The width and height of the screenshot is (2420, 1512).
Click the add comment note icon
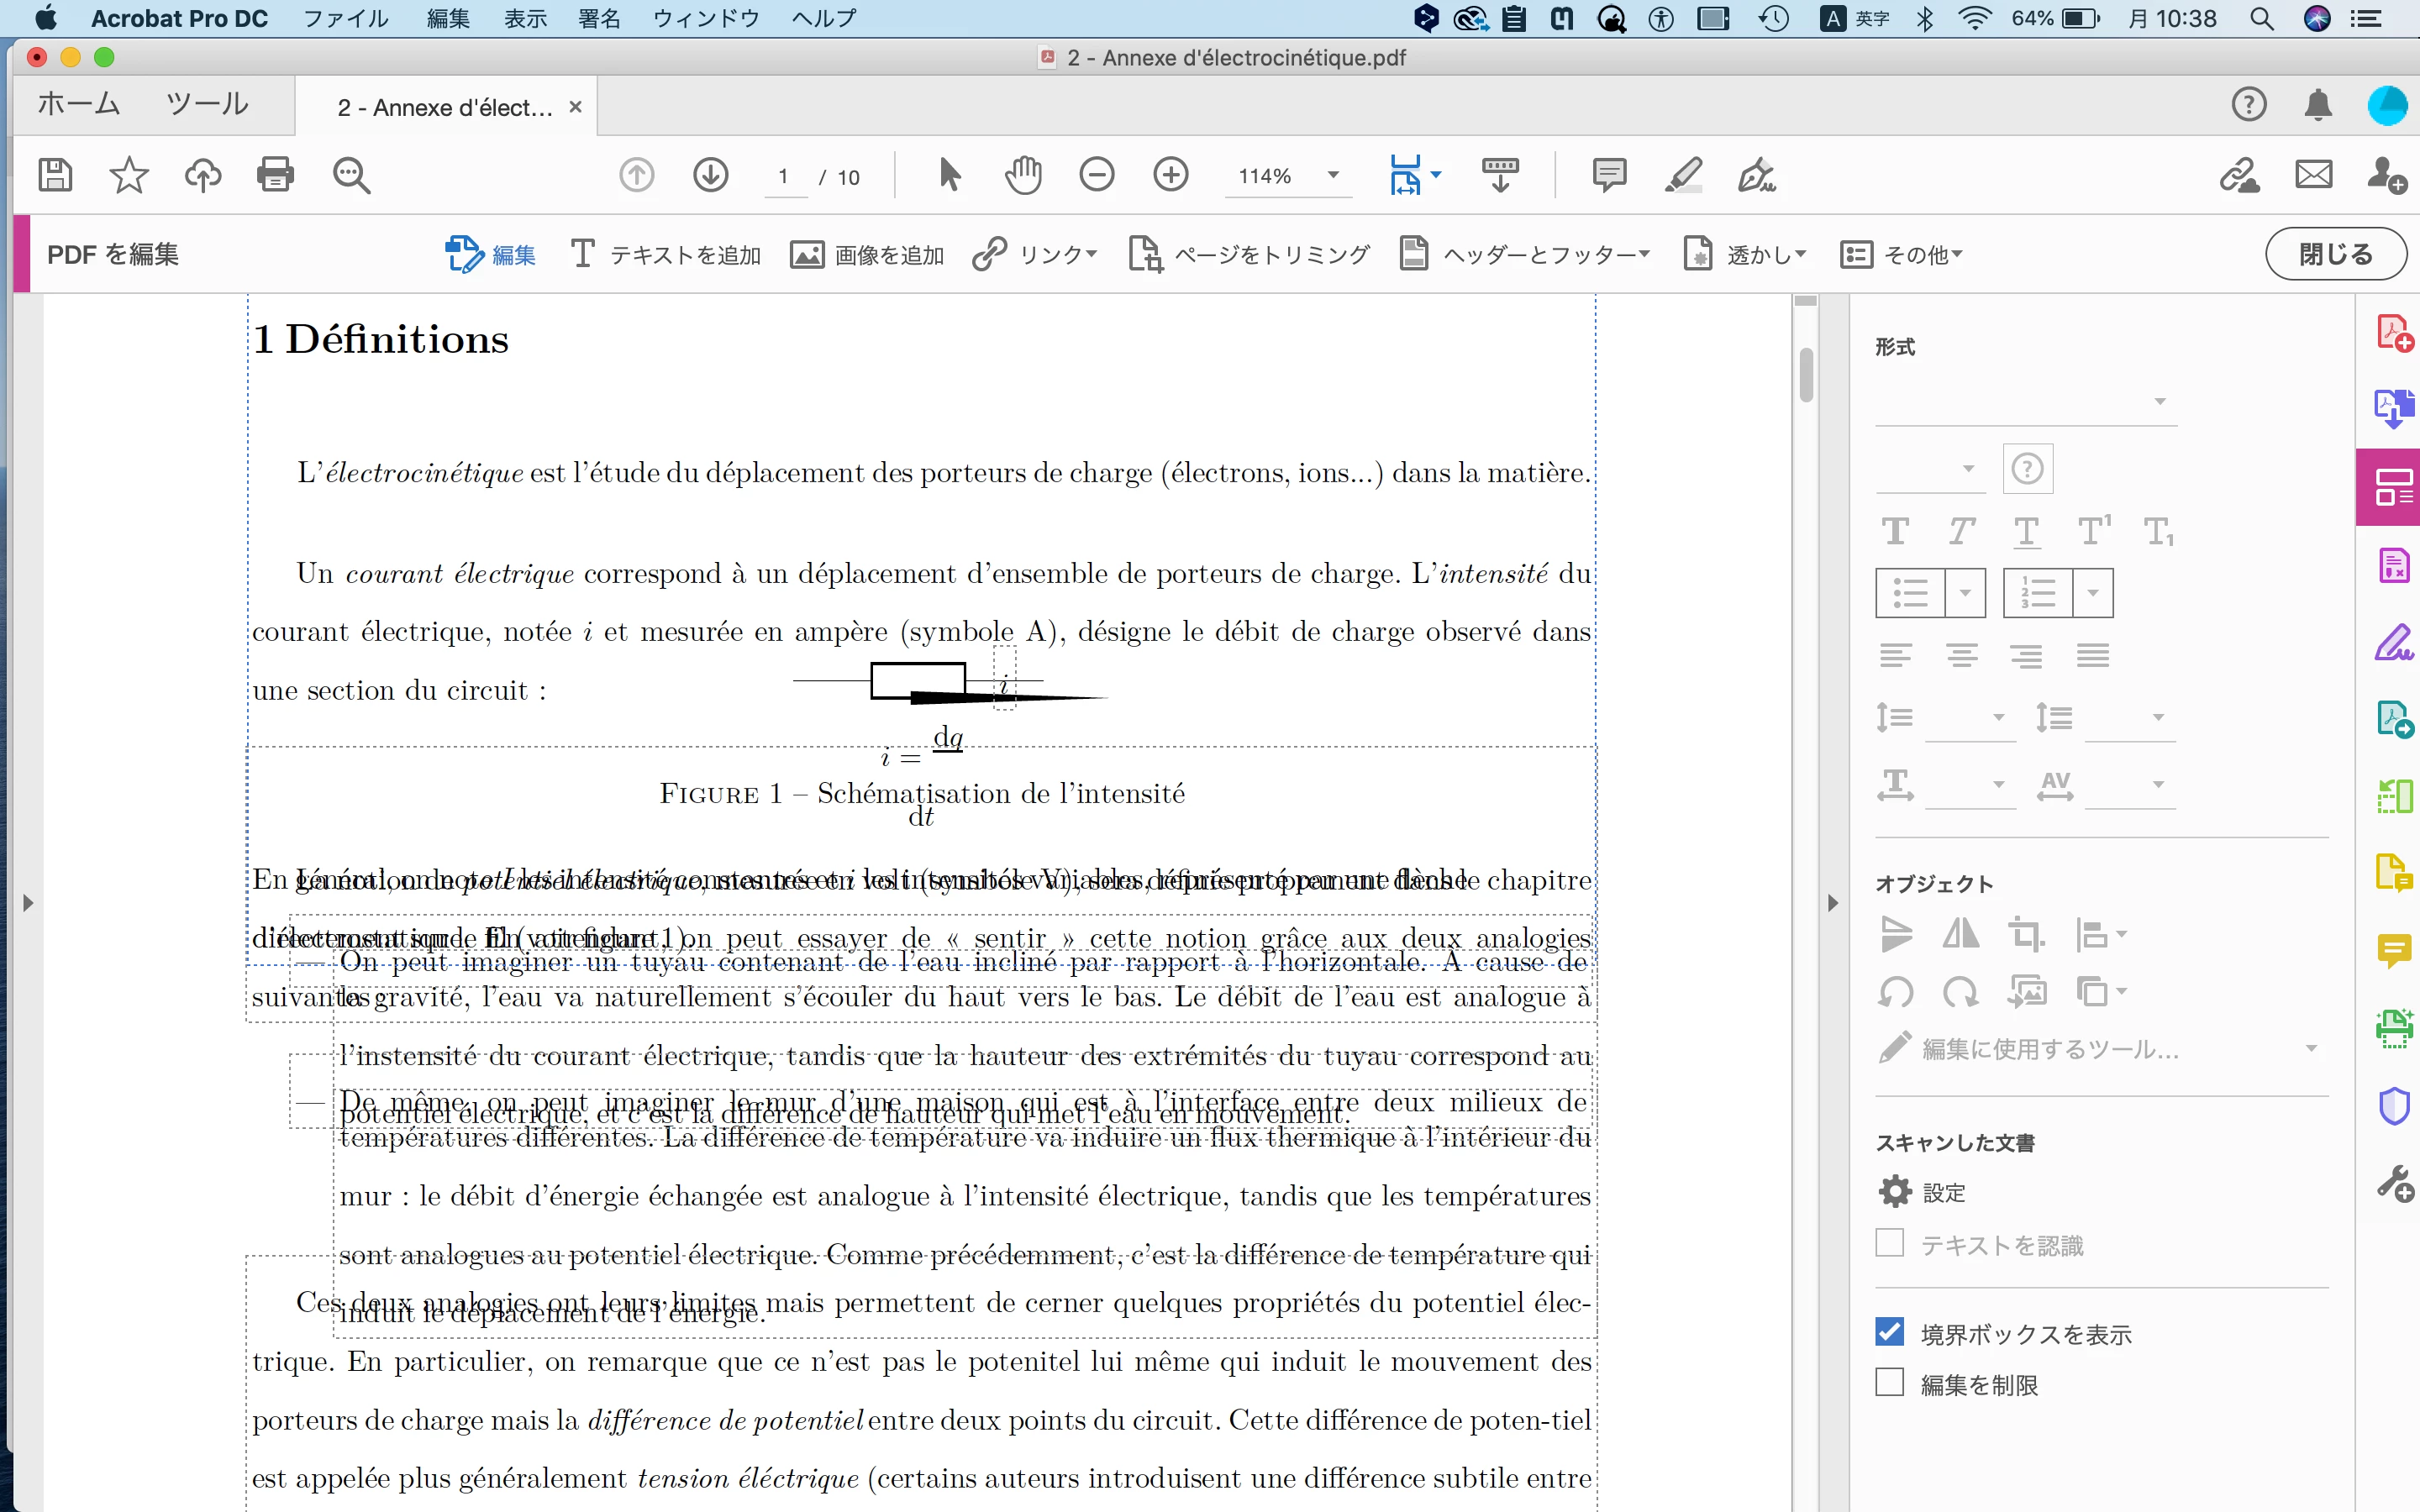(1608, 175)
